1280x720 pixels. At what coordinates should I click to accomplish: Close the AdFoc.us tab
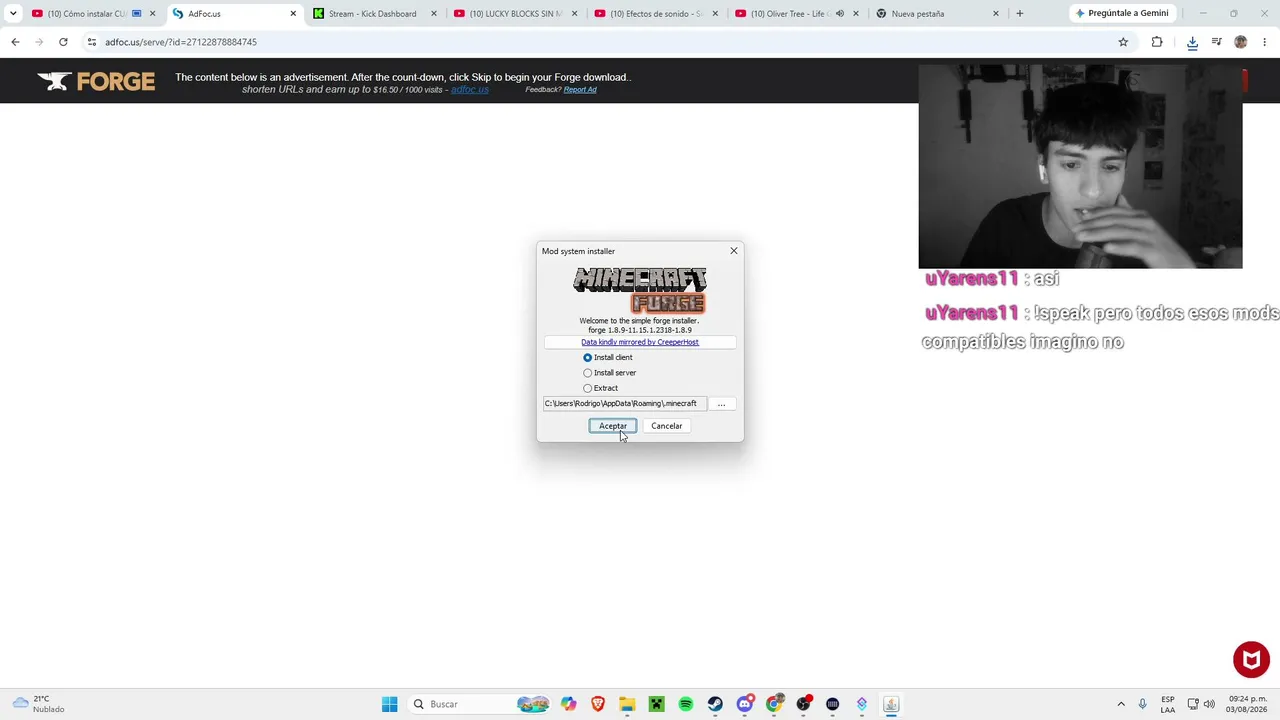tap(293, 14)
